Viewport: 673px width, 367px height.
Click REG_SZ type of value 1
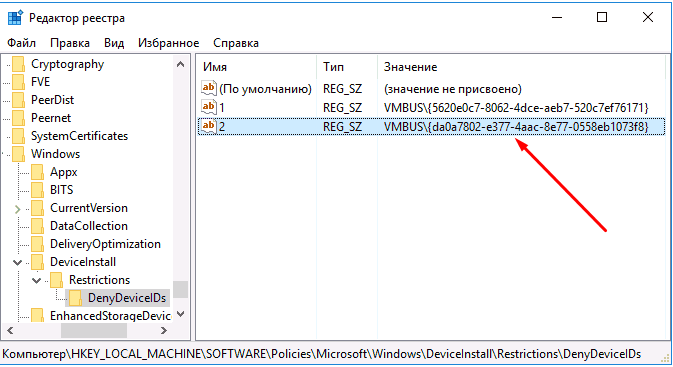[x=343, y=108]
